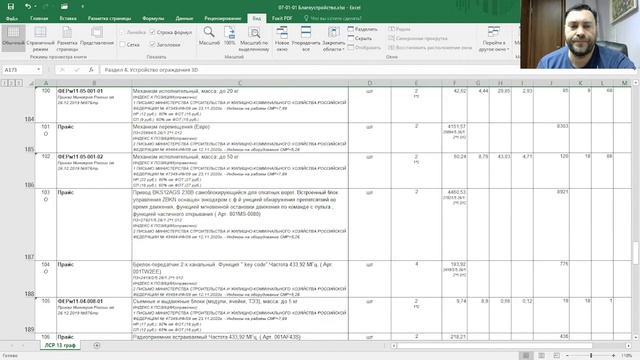Undo the last action
Screen dimensions: 640x360
click(27, 7)
